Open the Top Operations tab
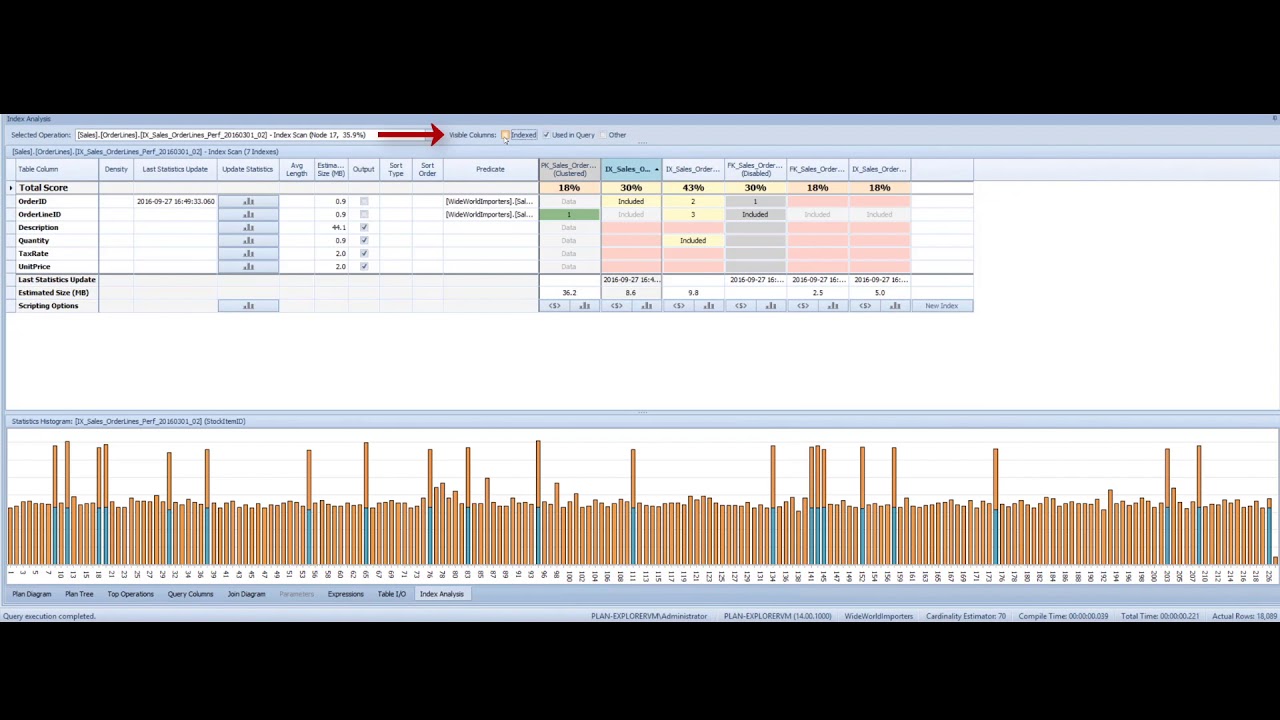Image resolution: width=1280 pixels, height=720 pixels. pyautogui.click(x=130, y=594)
